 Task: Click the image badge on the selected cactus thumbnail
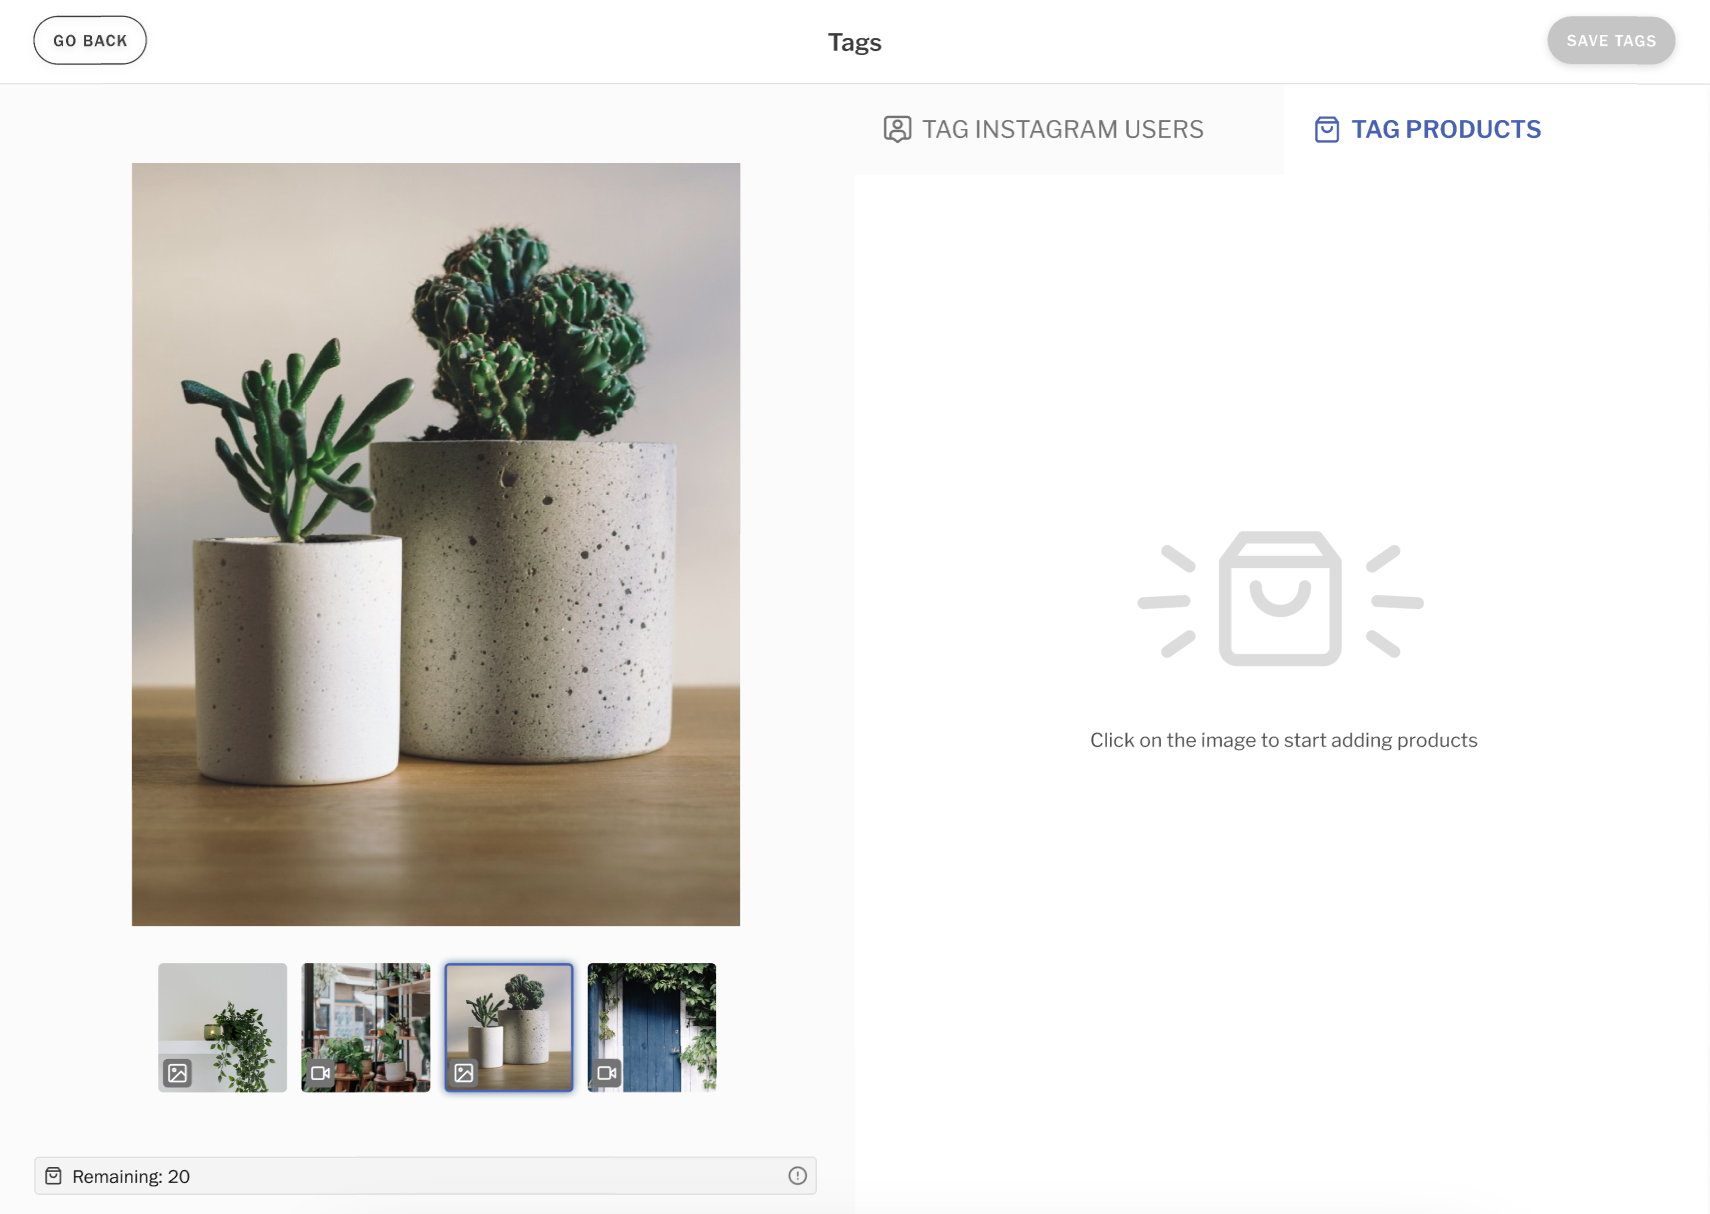(465, 1074)
